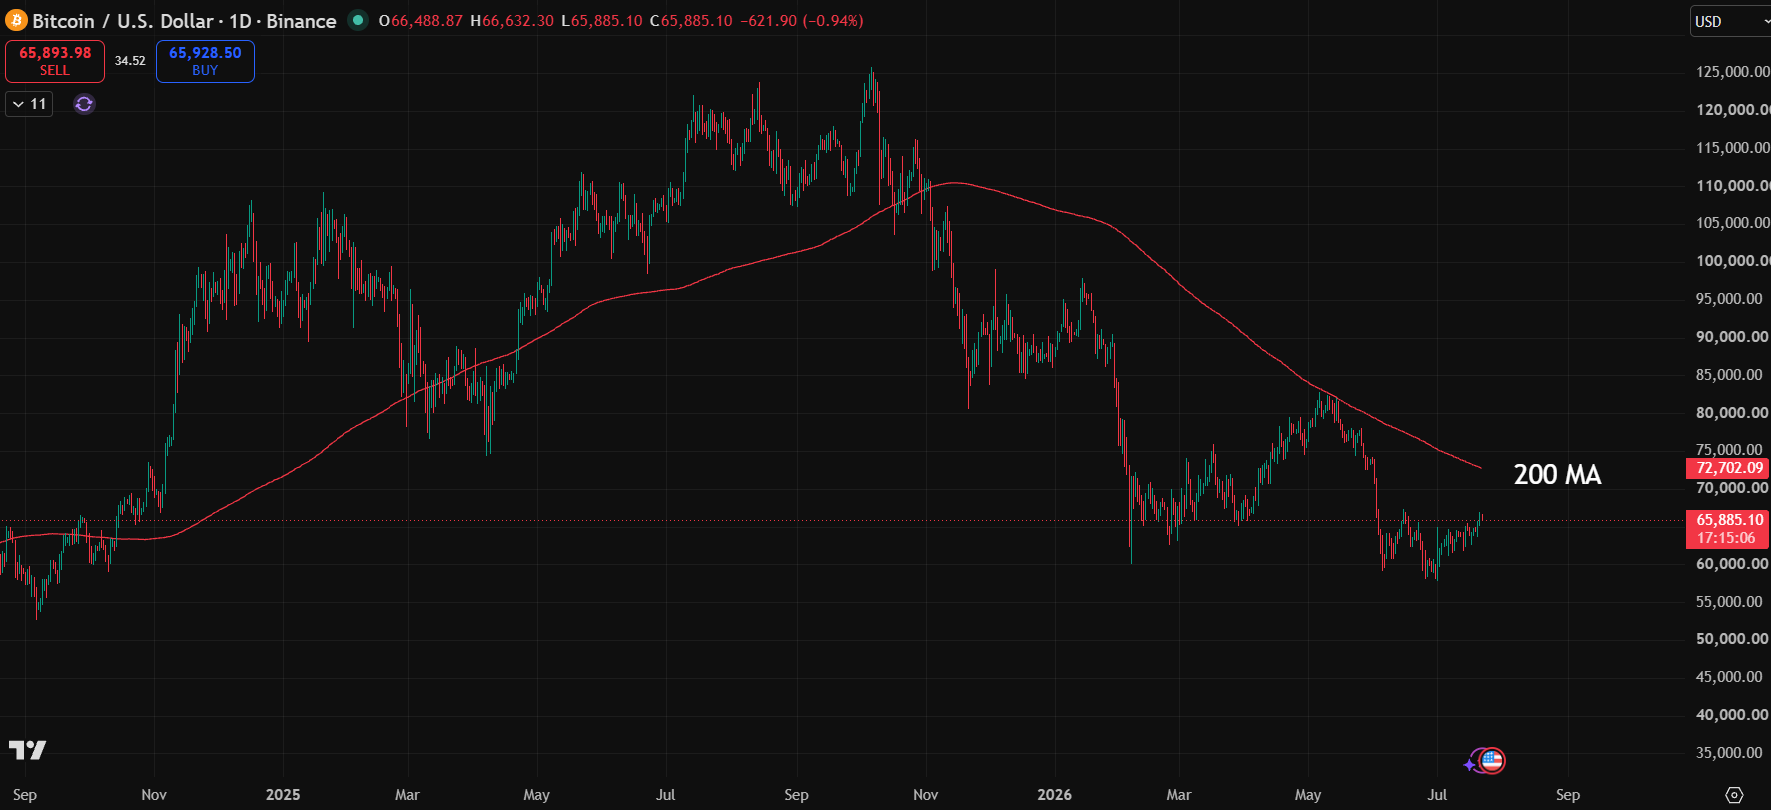The image size is (1771, 810).
Task: Click the orange Bitcoin symbol logo
Action: click(16, 20)
